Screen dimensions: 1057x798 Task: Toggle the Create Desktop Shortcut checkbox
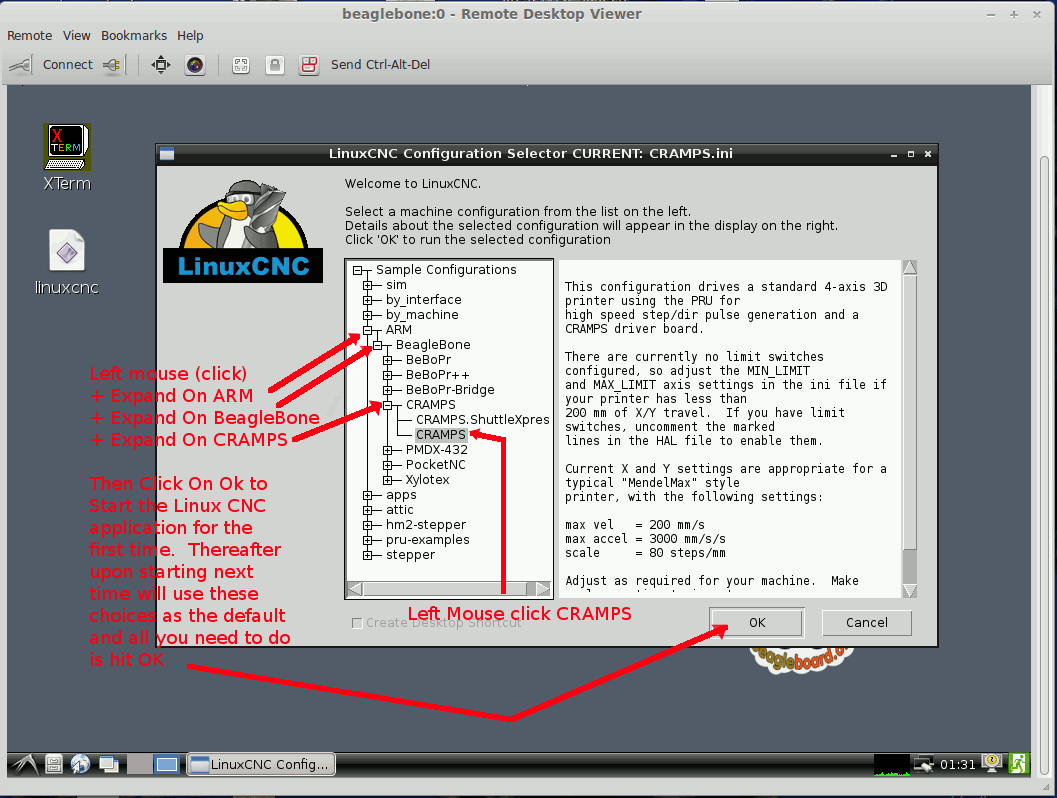(x=357, y=623)
